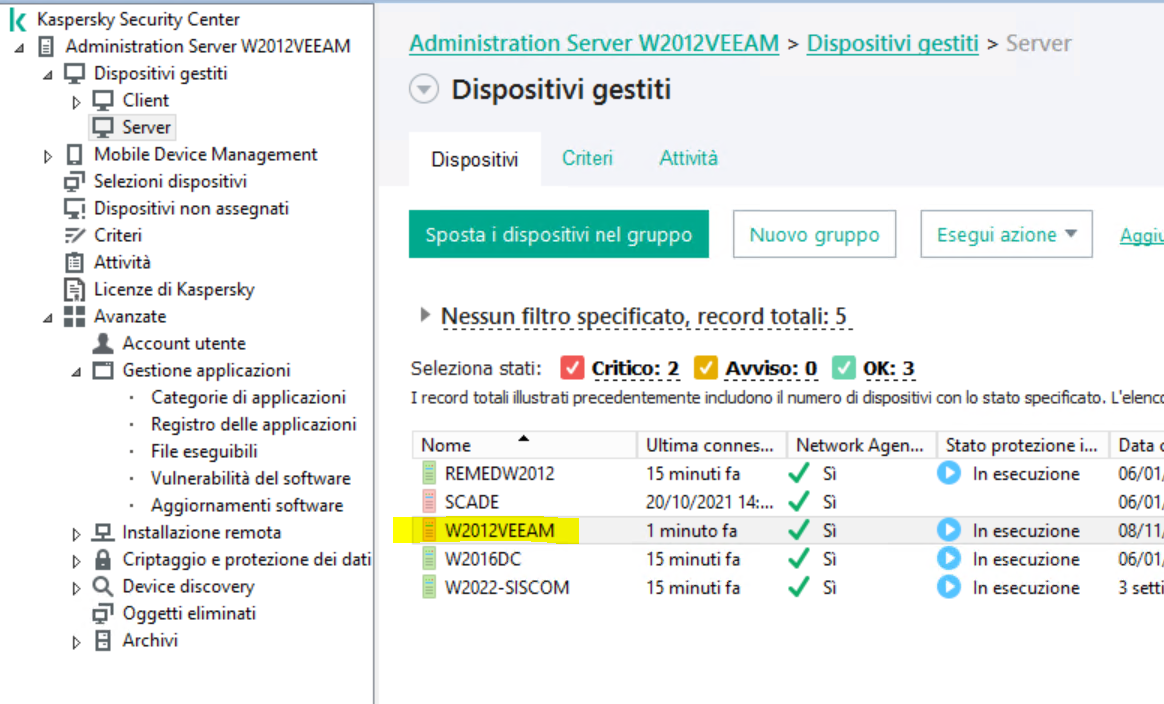The width and height of the screenshot is (1164, 704).
Task: Open the Administration Server W2012VEEAM breadcrumb link
Action: pyautogui.click(x=594, y=44)
